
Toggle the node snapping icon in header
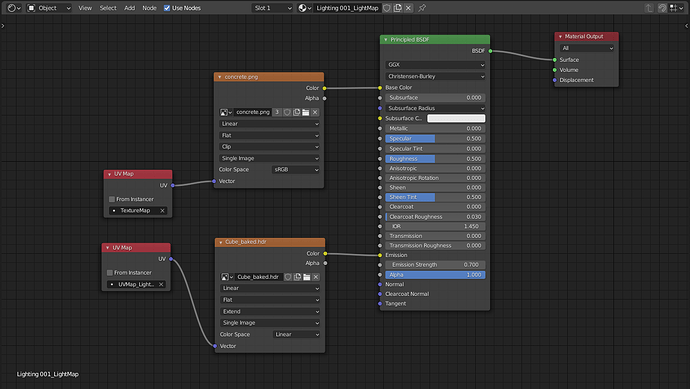[x=662, y=8]
